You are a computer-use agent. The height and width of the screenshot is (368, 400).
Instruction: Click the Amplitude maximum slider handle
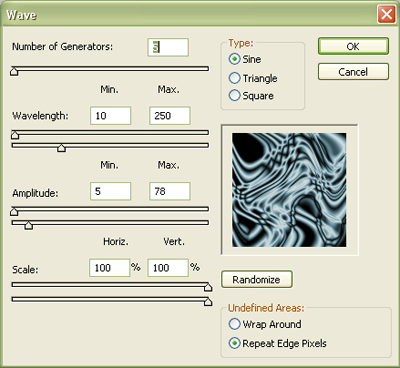[x=29, y=225]
